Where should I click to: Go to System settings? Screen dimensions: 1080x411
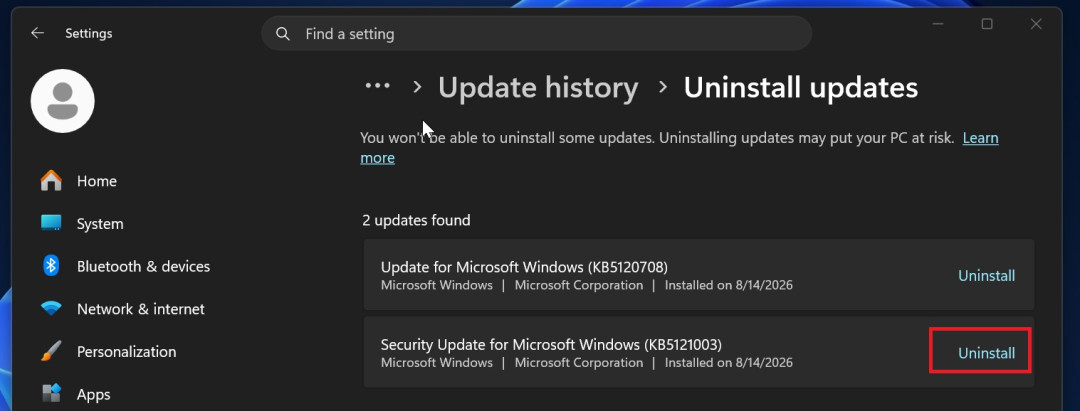pyautogui.click(x=100, y=224)
